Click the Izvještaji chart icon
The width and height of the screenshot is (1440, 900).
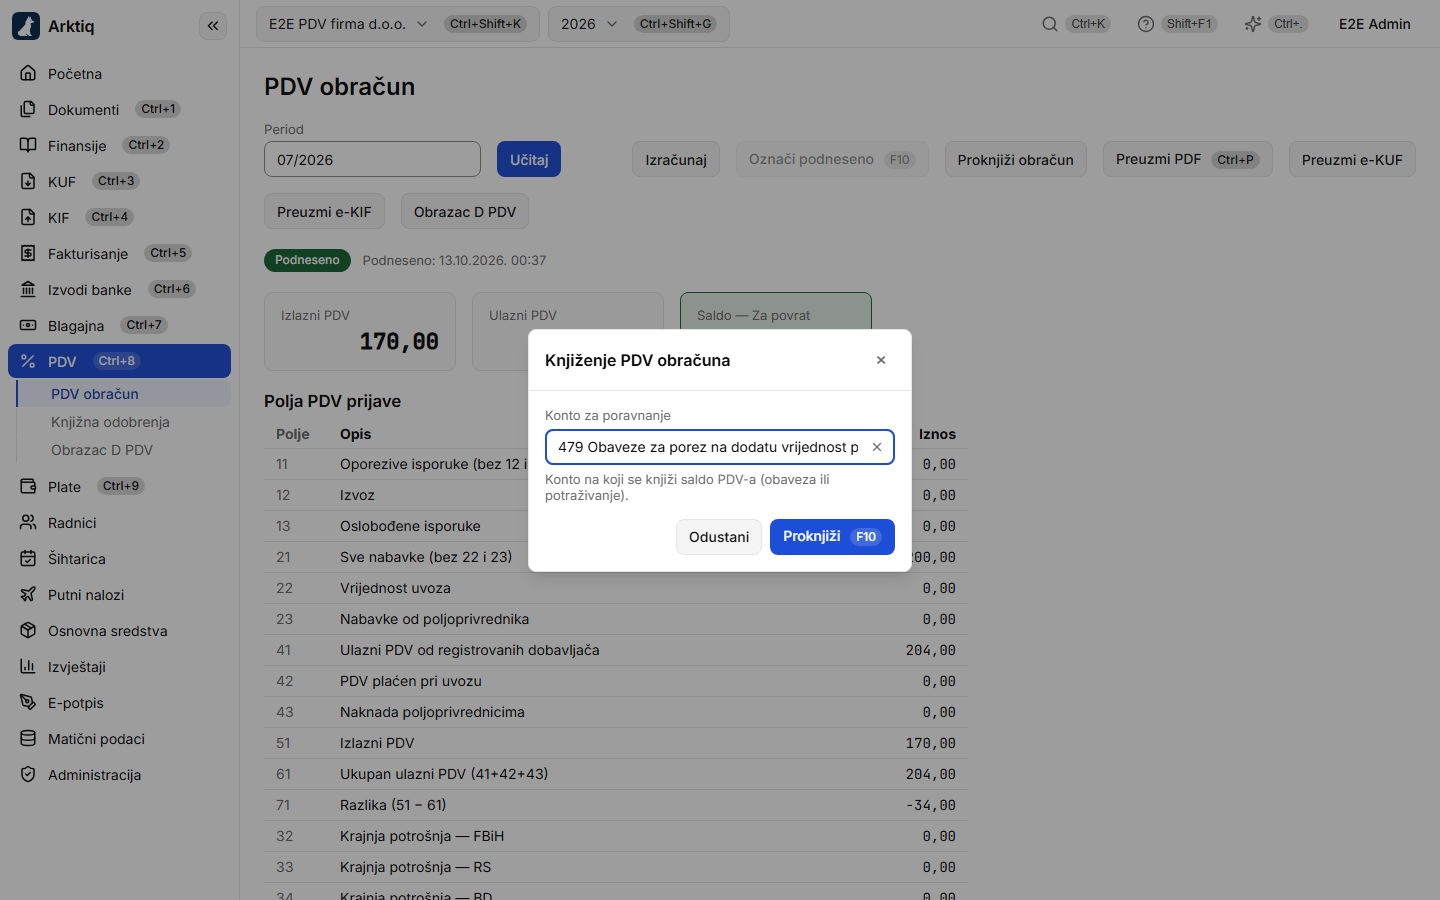pyautogui.click(x=28, y=666)
